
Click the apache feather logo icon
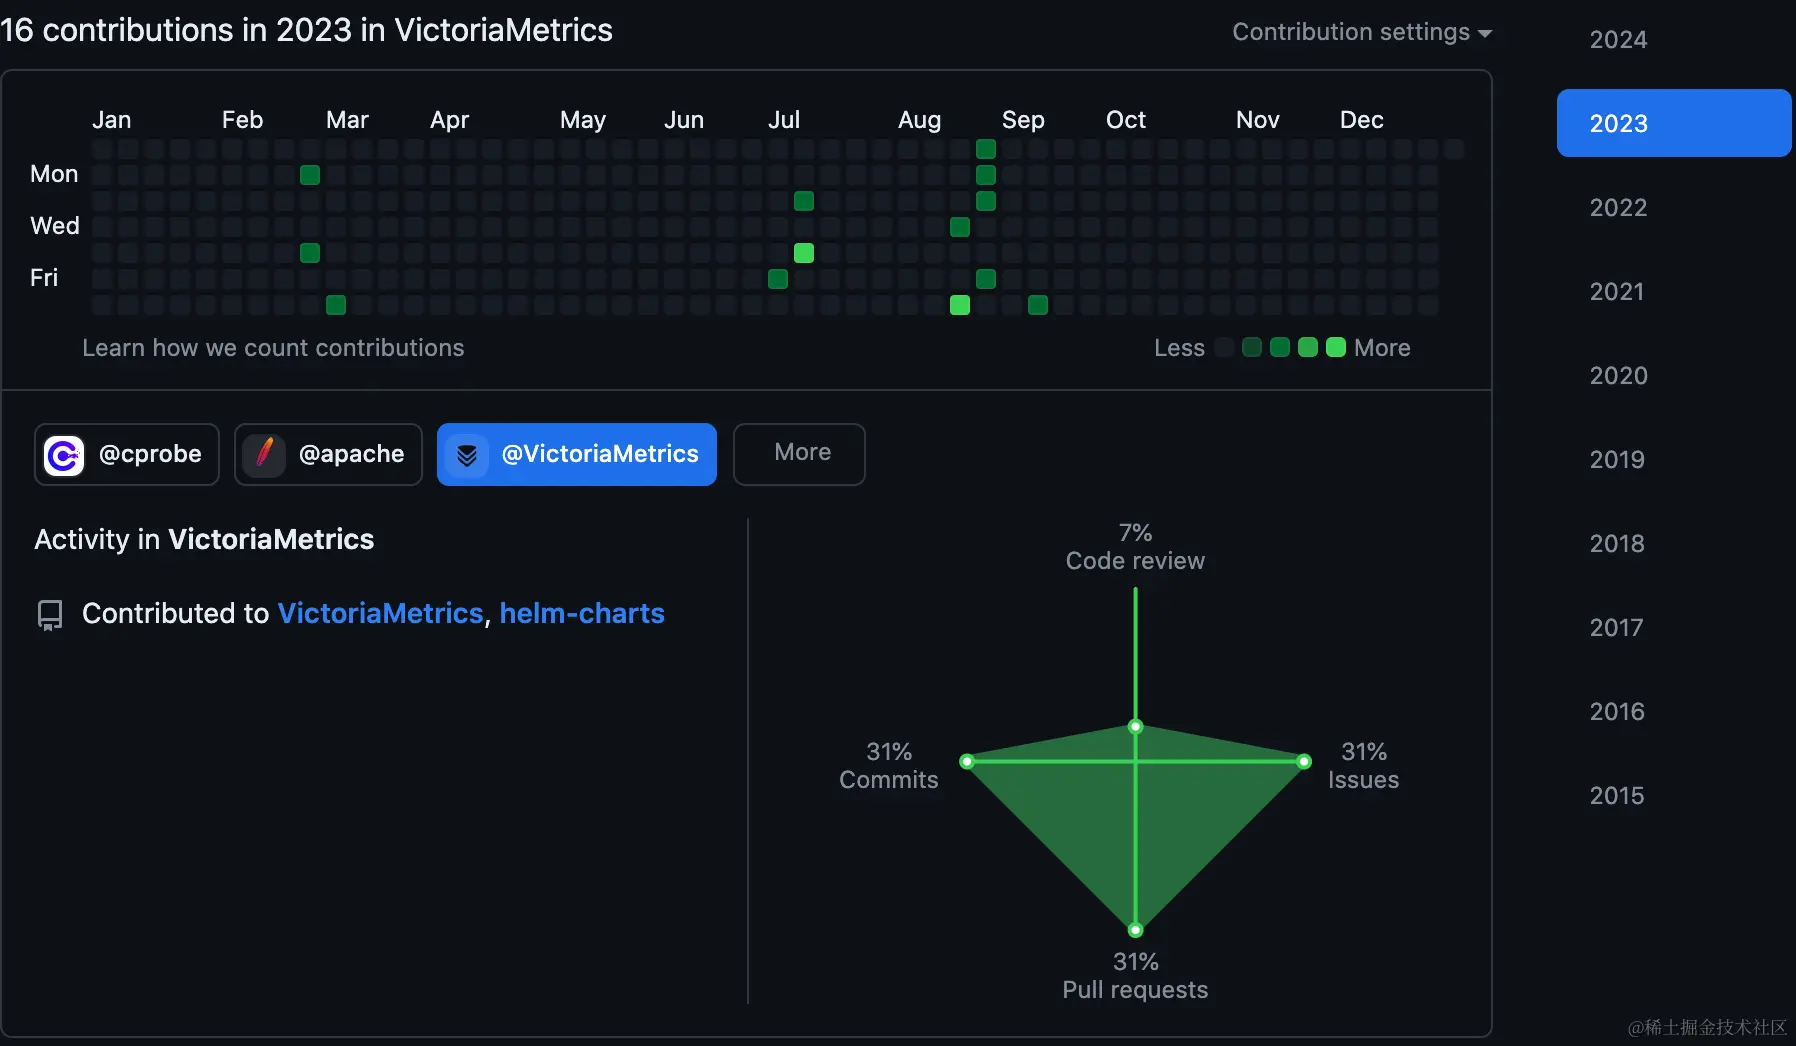tap(264, 455)
